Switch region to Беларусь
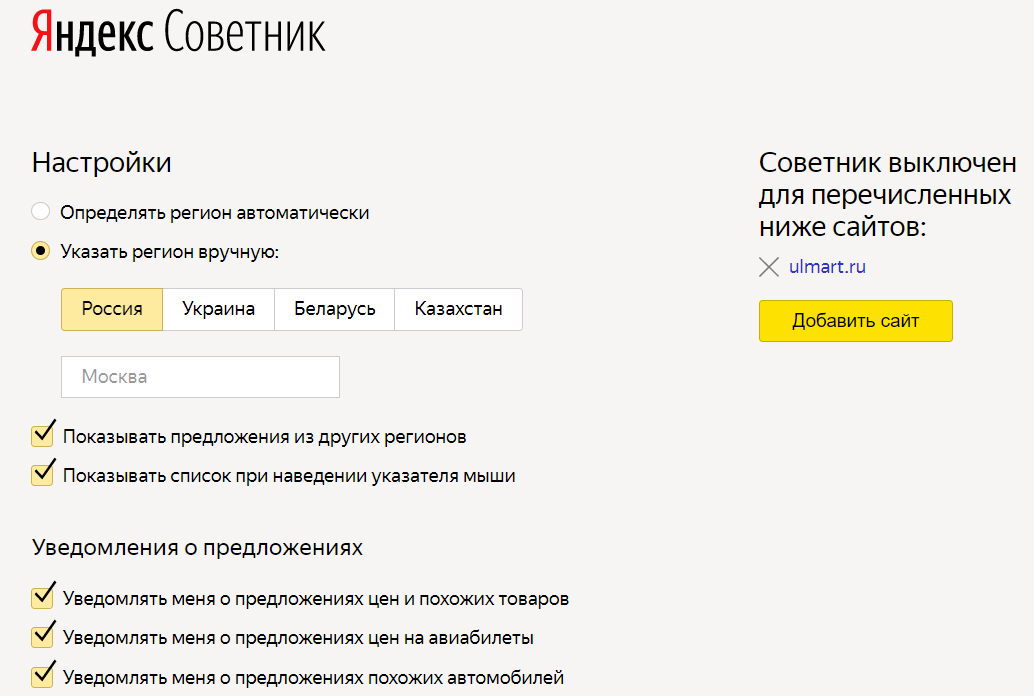Viewport: 1034px width, 696px height. click(334, 309)
